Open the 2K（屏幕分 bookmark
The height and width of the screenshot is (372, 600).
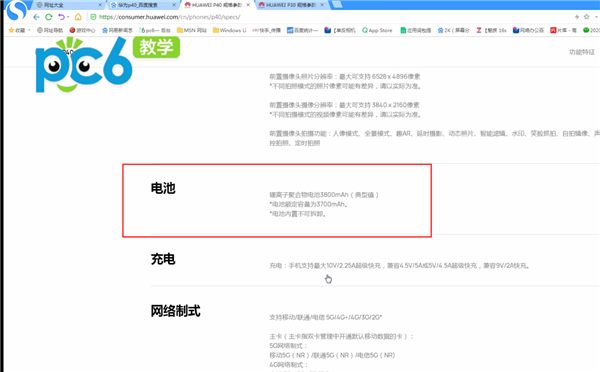point(453,30)
